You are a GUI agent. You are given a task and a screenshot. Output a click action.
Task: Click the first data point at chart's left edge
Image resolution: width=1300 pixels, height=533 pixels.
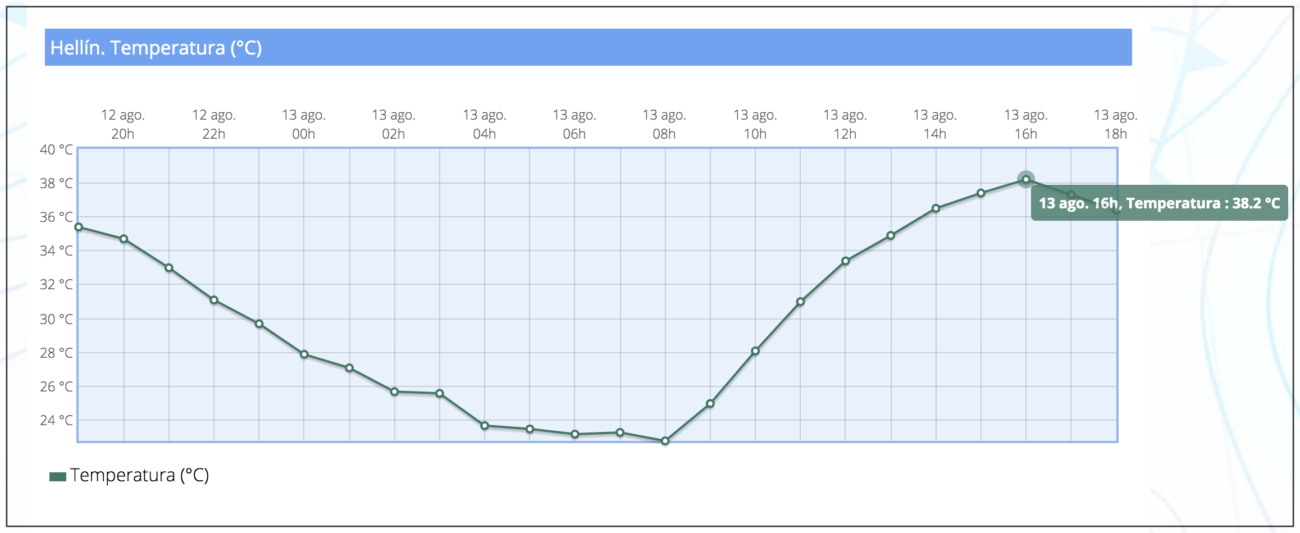[x=79, y=227]
